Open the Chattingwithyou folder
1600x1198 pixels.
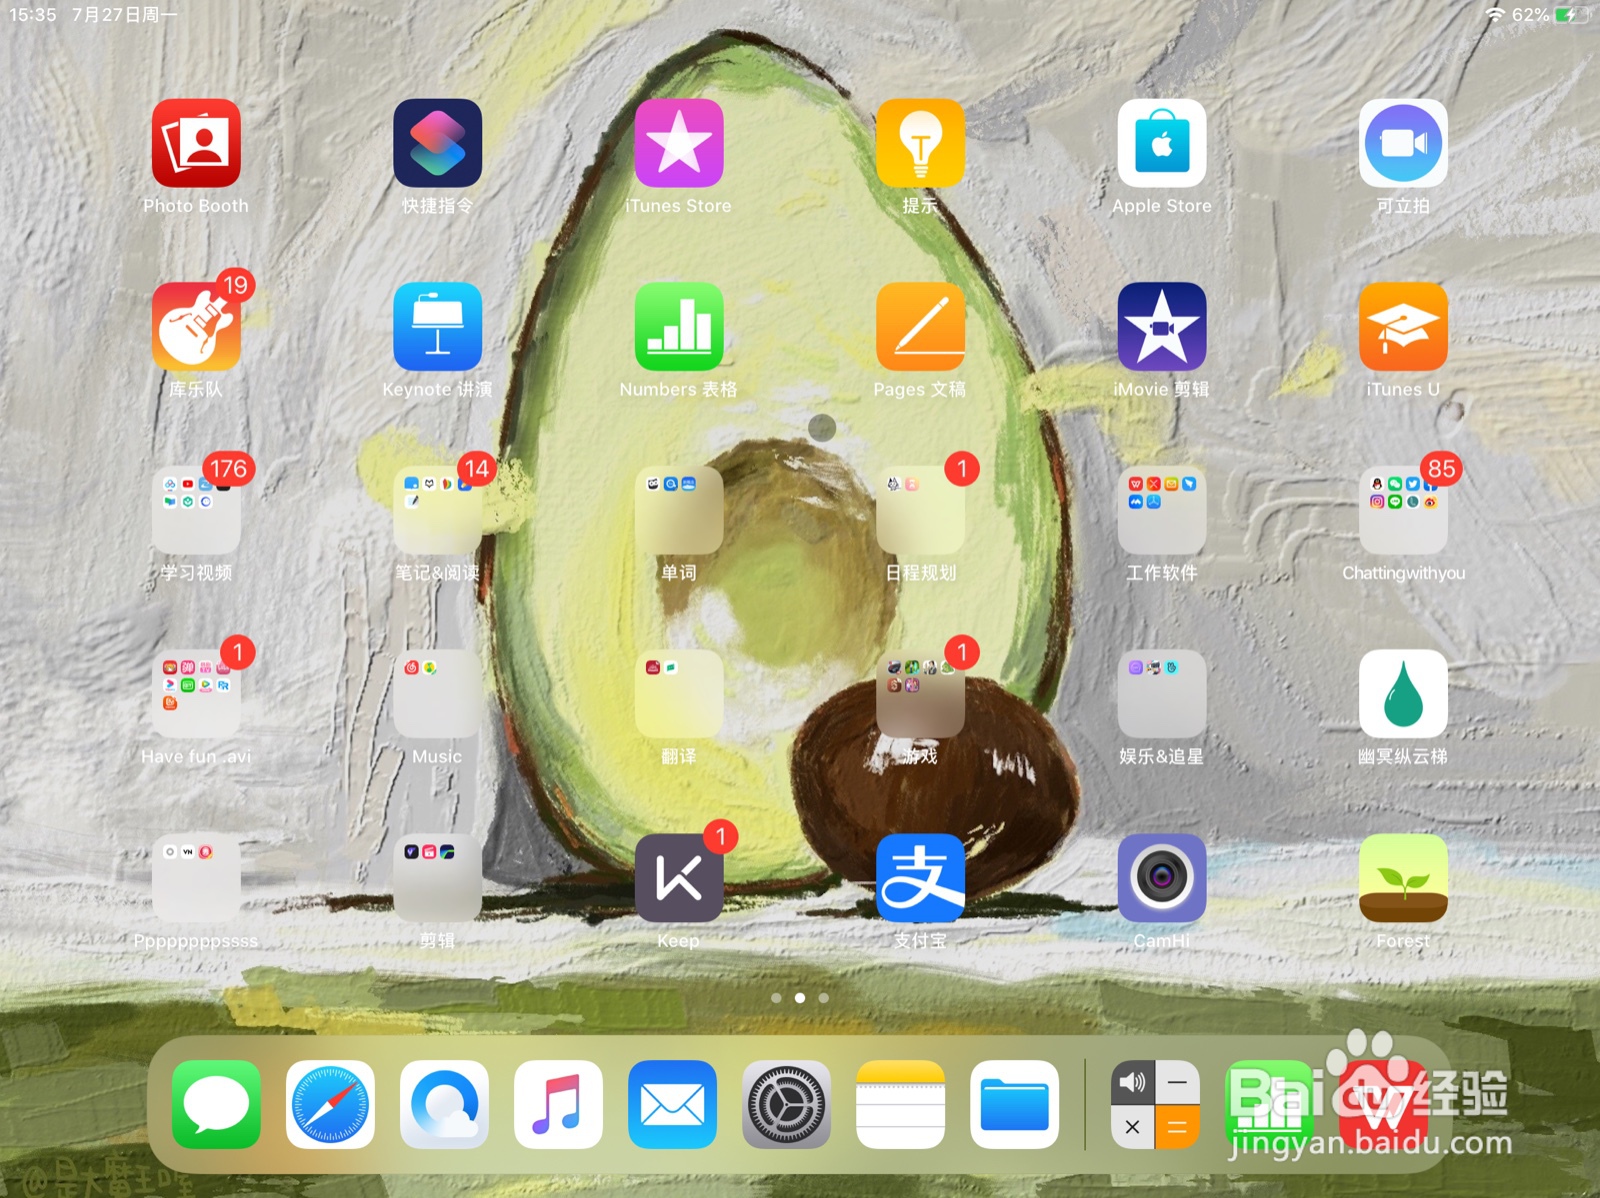tap(1403, 510)
